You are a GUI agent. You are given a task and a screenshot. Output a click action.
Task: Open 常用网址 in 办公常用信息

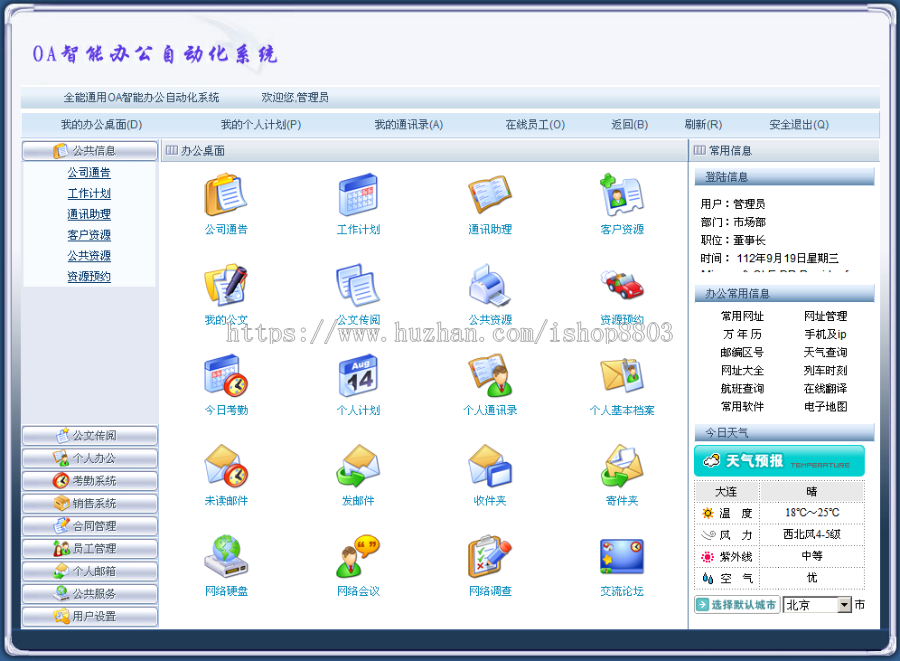pyautogui.click(x=742, y=316)
